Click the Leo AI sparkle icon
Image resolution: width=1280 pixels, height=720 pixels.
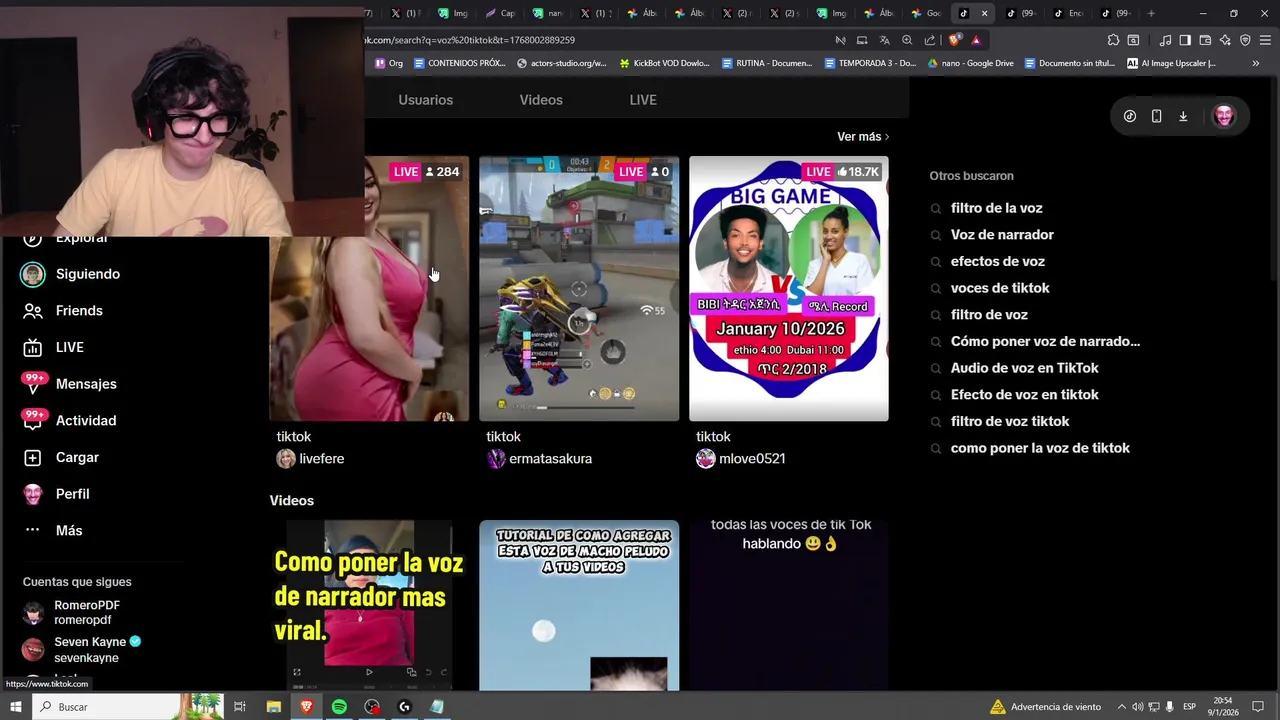(x=1225, y=40)
